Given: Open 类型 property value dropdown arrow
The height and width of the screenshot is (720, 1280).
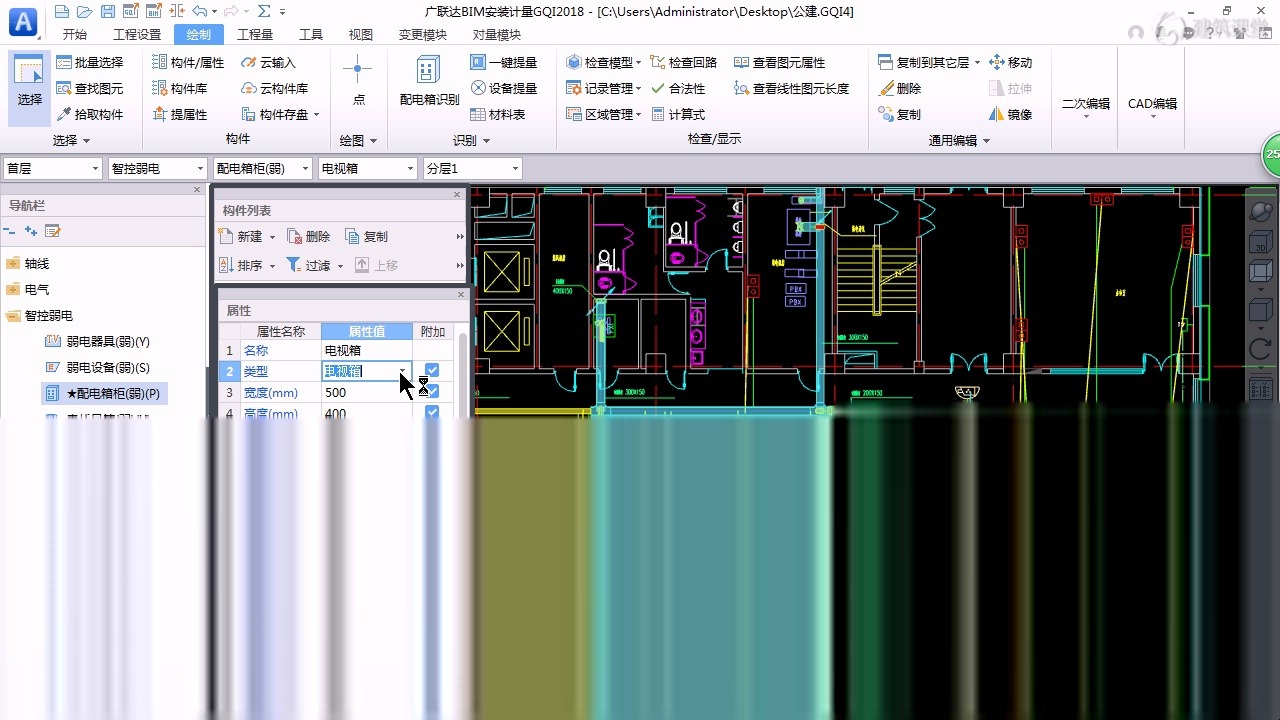Looking at the screenshot, I should 403,371.
